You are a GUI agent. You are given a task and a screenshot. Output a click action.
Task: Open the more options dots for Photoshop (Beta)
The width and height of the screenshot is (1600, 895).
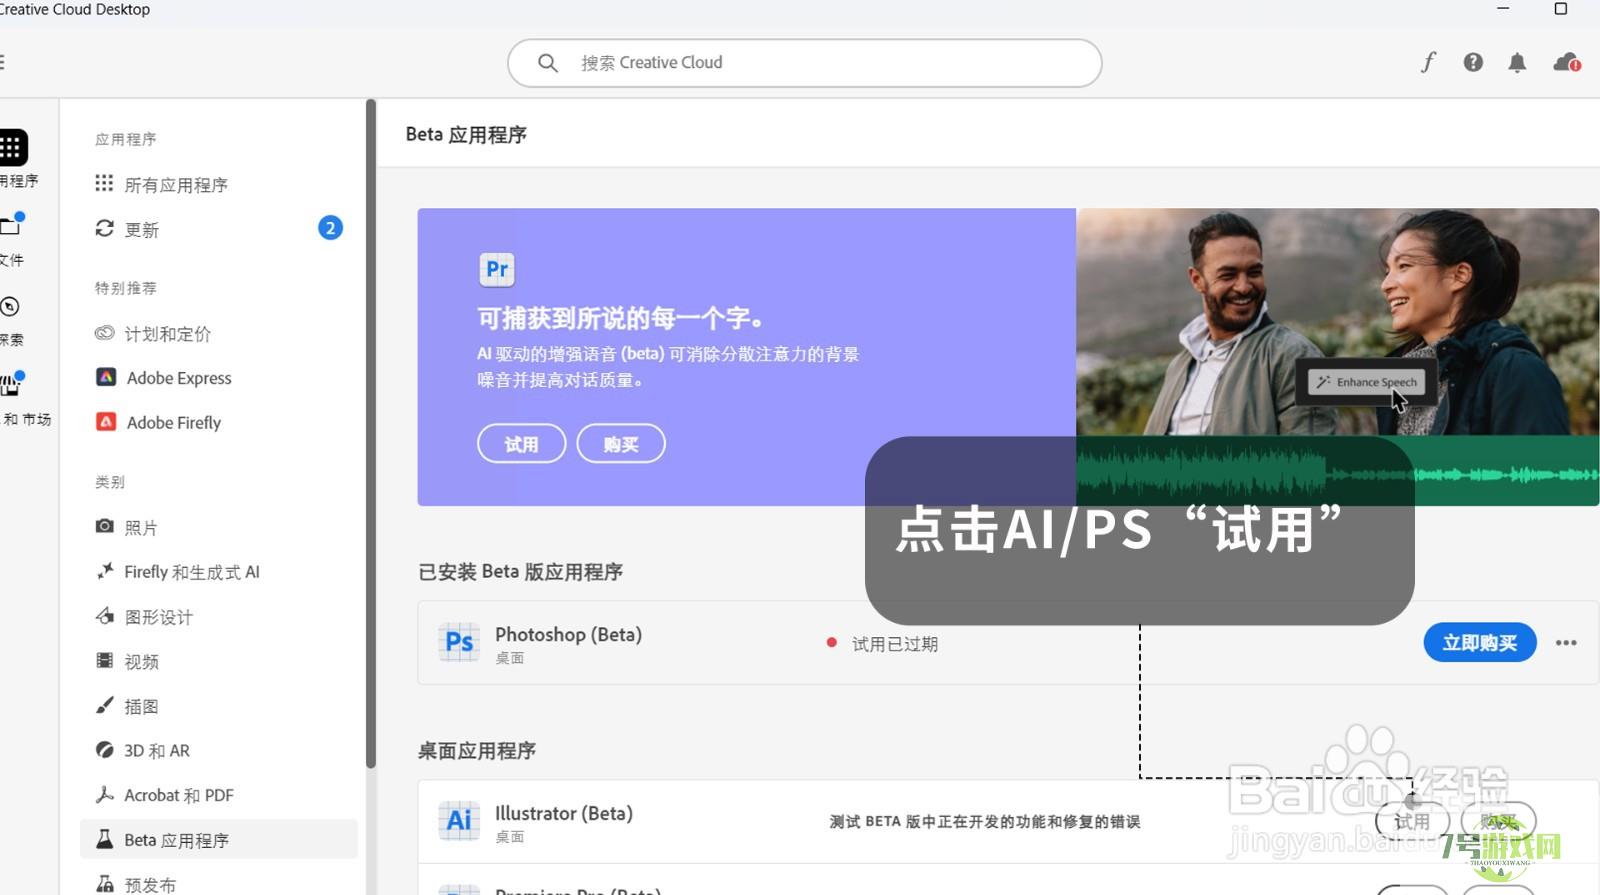point(1566,643)
